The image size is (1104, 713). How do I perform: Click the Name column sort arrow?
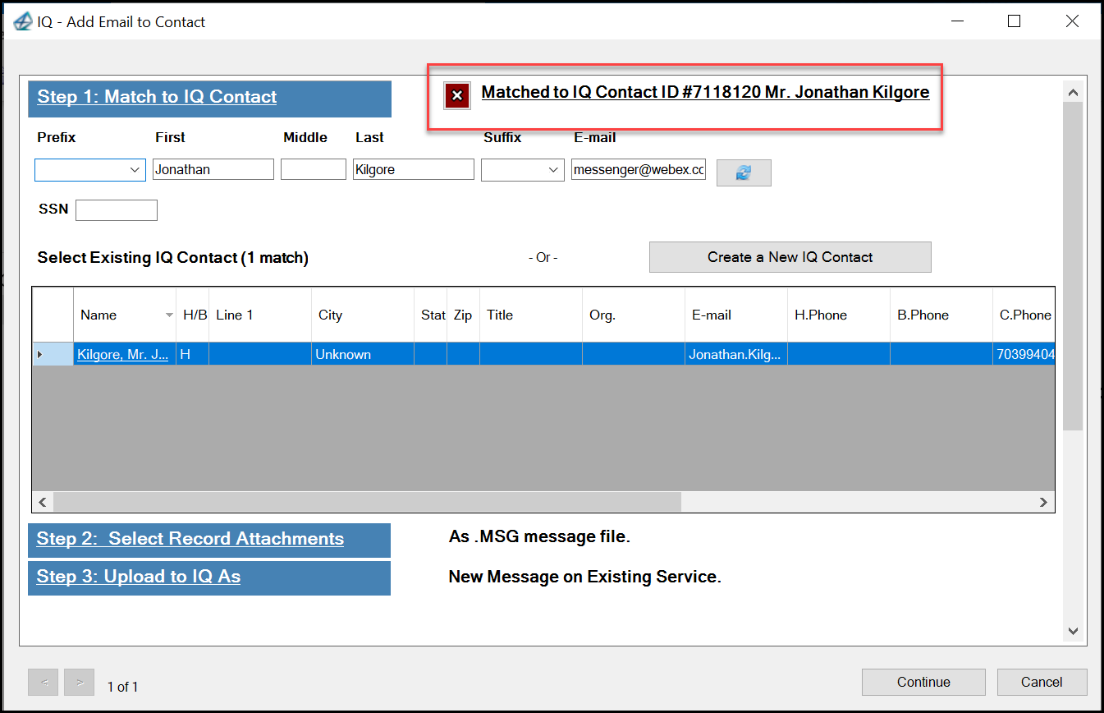[x=169, y=315]
